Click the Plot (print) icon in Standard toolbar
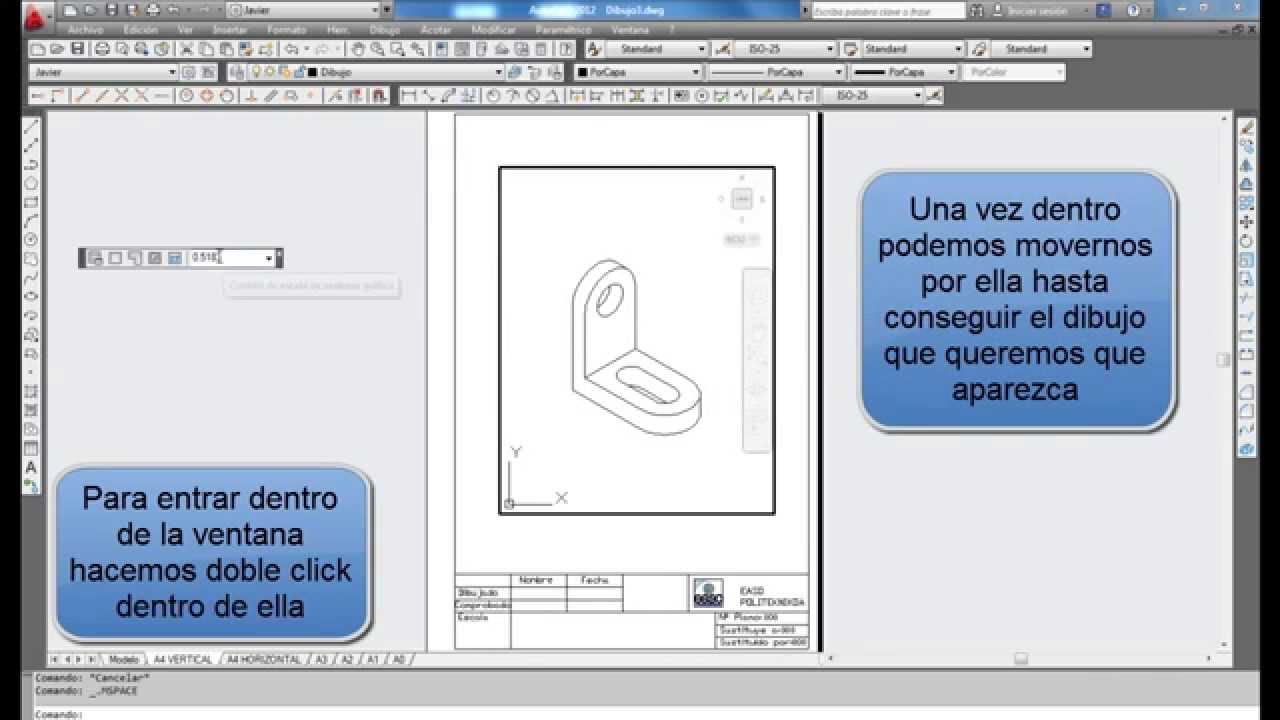Screen dimensions: 1280x720 pos(101,49)
